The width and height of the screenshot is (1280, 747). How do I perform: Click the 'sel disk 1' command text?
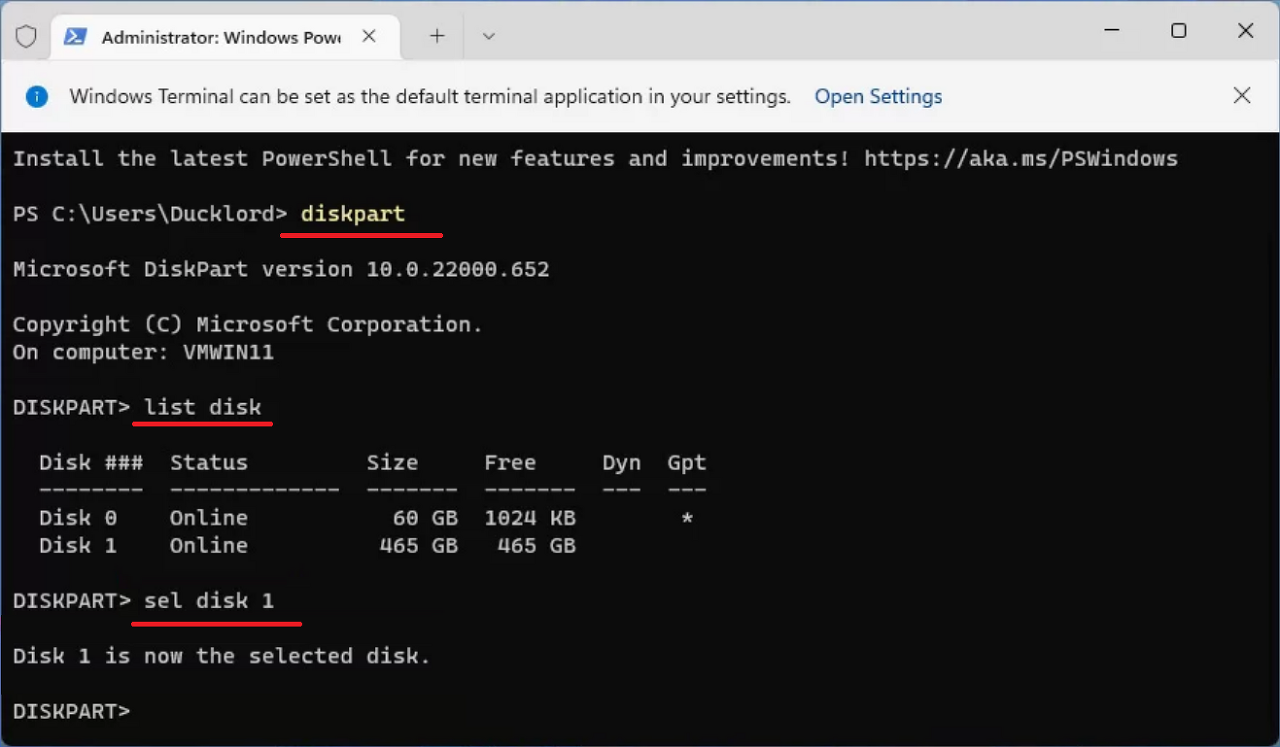pyautogui.click(x=209, y=601)
